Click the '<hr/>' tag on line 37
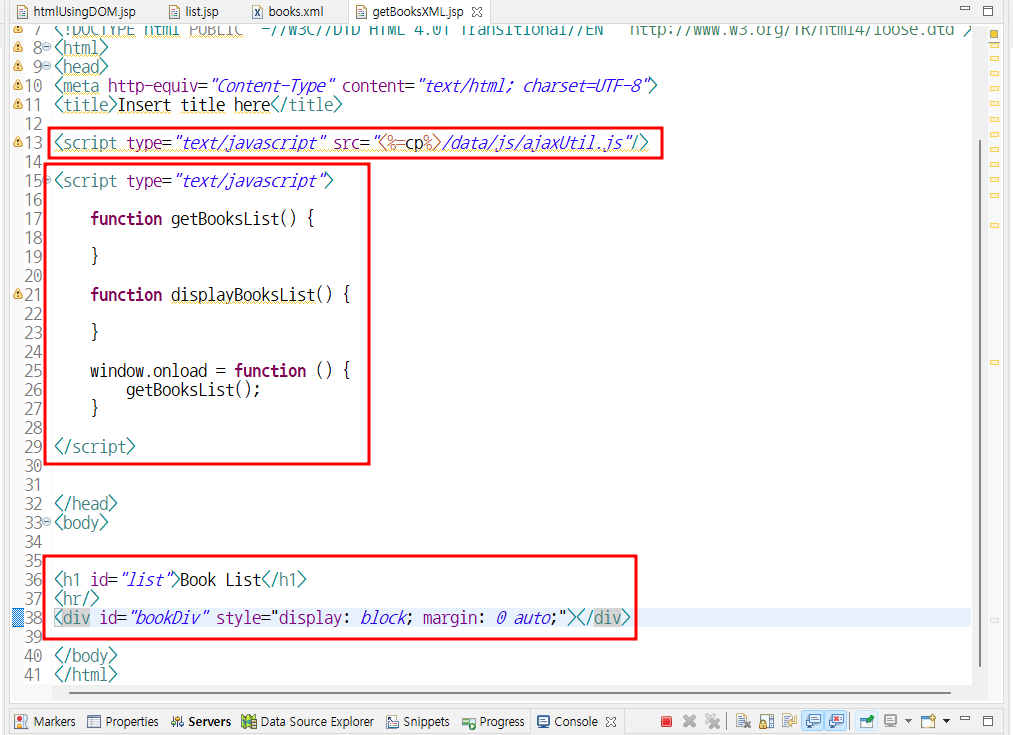Image resolution: width=1013 pixels, height=735 pixels. (x=77, y=599)
